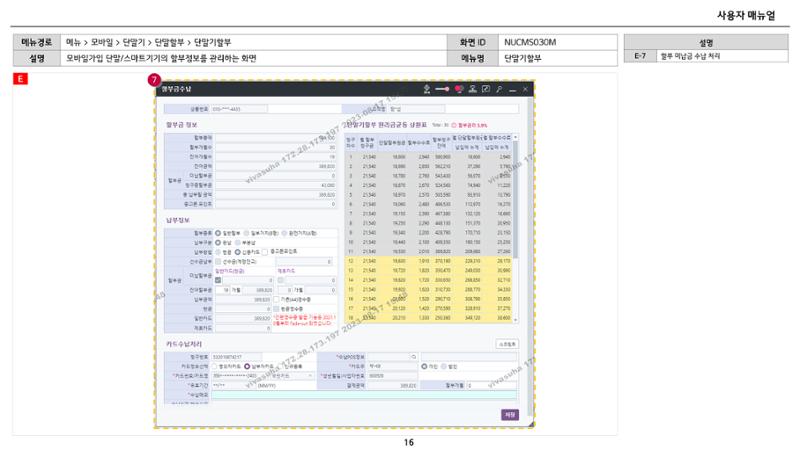Screen dimensions: 800x450
Task: Select the 완전거치 radio option
Action: 285,233
